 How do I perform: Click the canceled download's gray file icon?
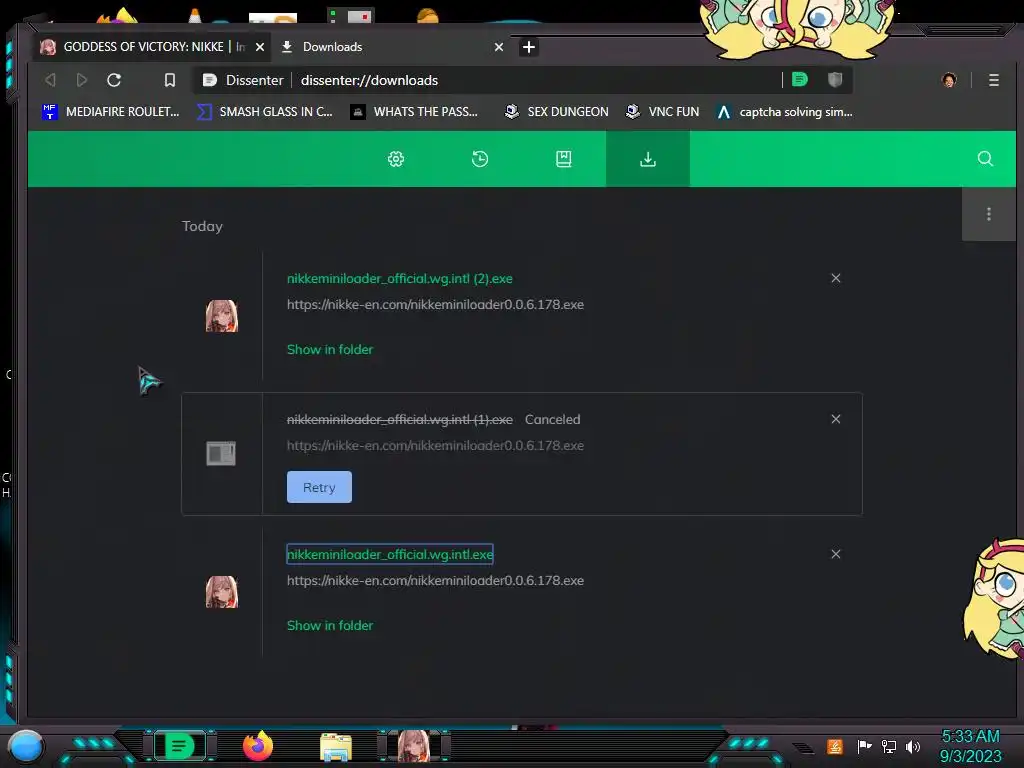221,453
